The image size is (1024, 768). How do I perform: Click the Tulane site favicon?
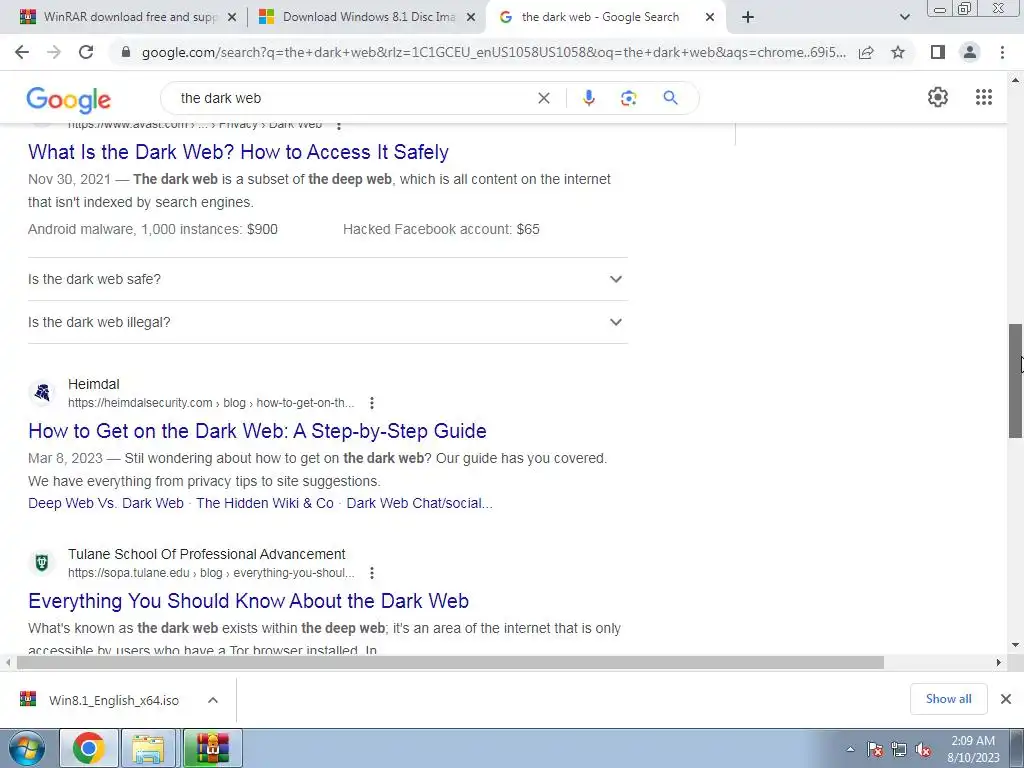pos(42,562)
